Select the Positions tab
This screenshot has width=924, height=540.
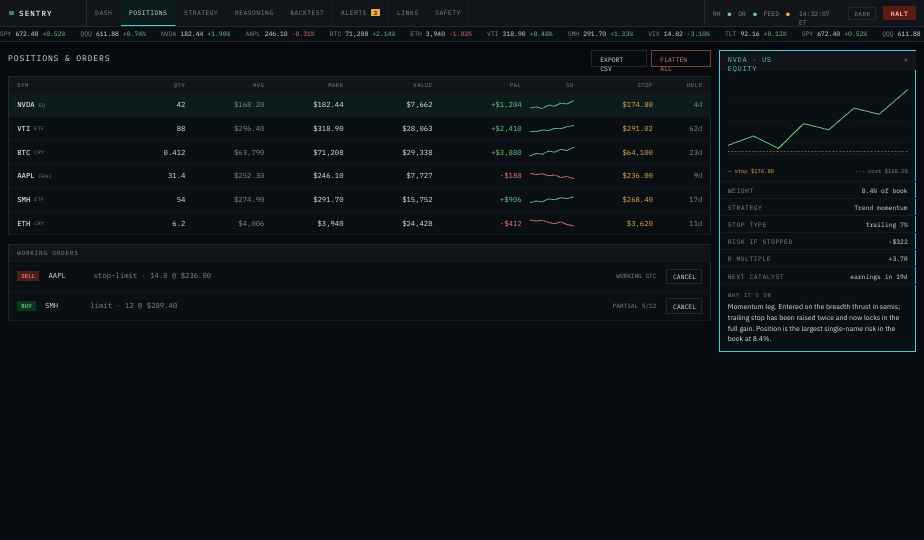(148, 12)
